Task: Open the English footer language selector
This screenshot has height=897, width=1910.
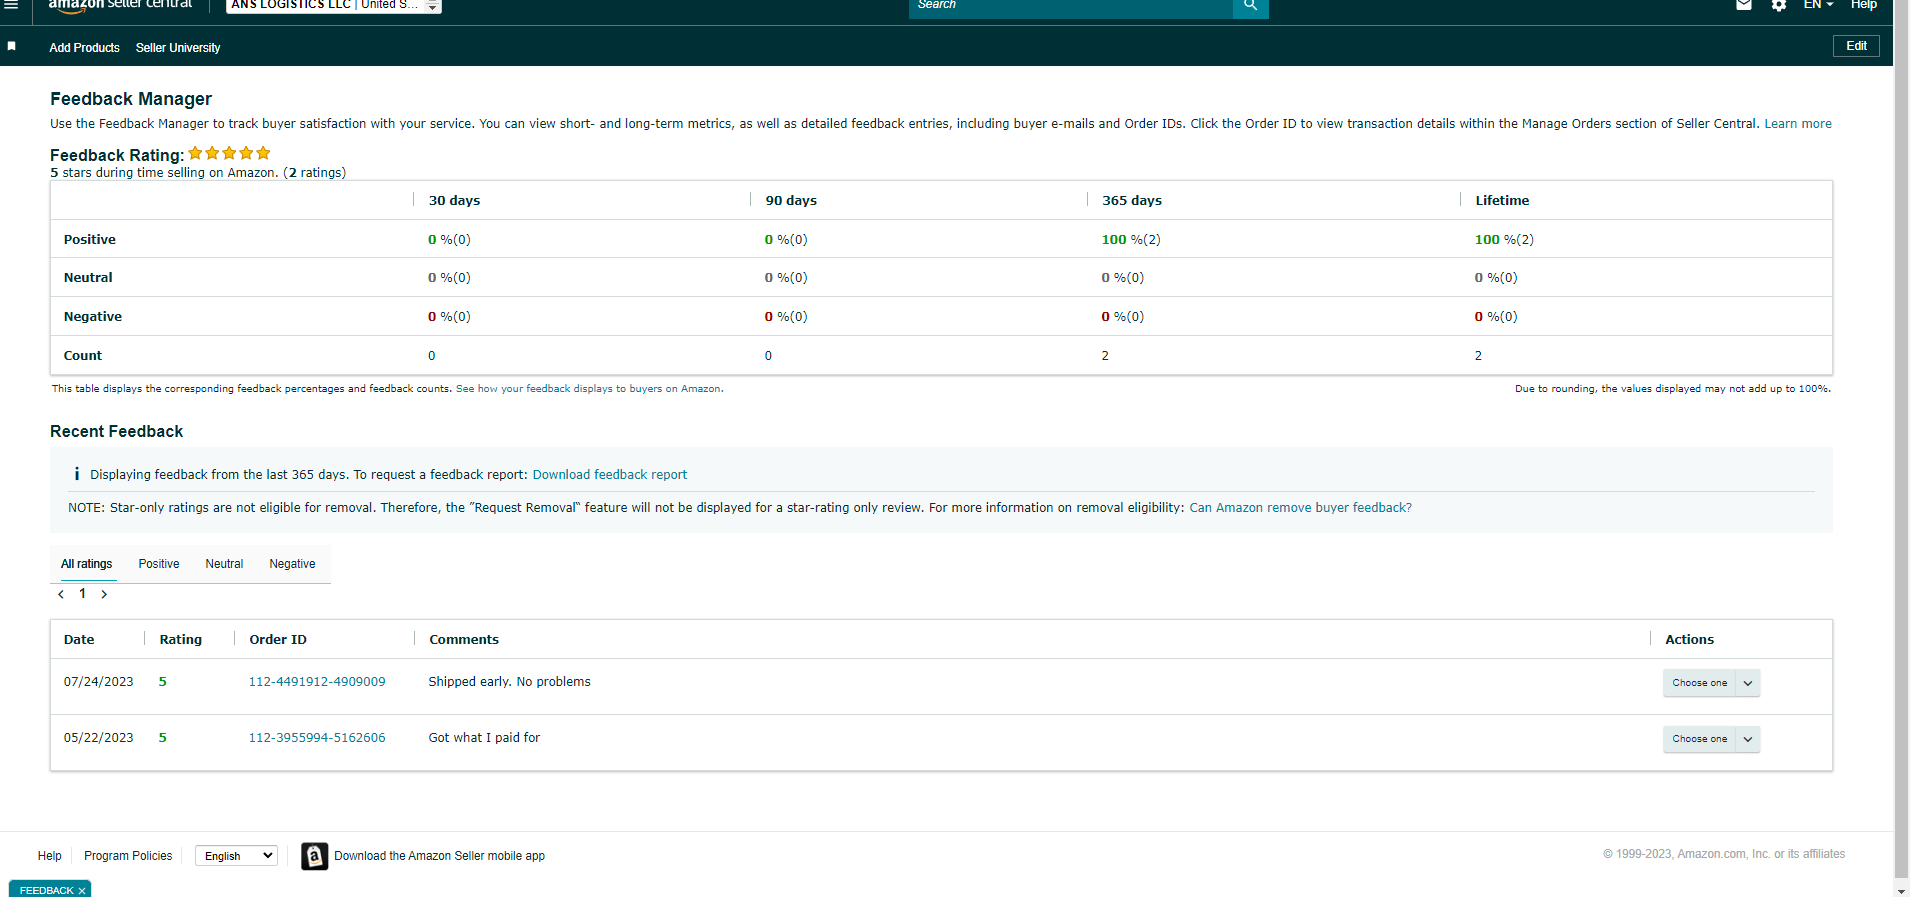Action: (236, 856)
